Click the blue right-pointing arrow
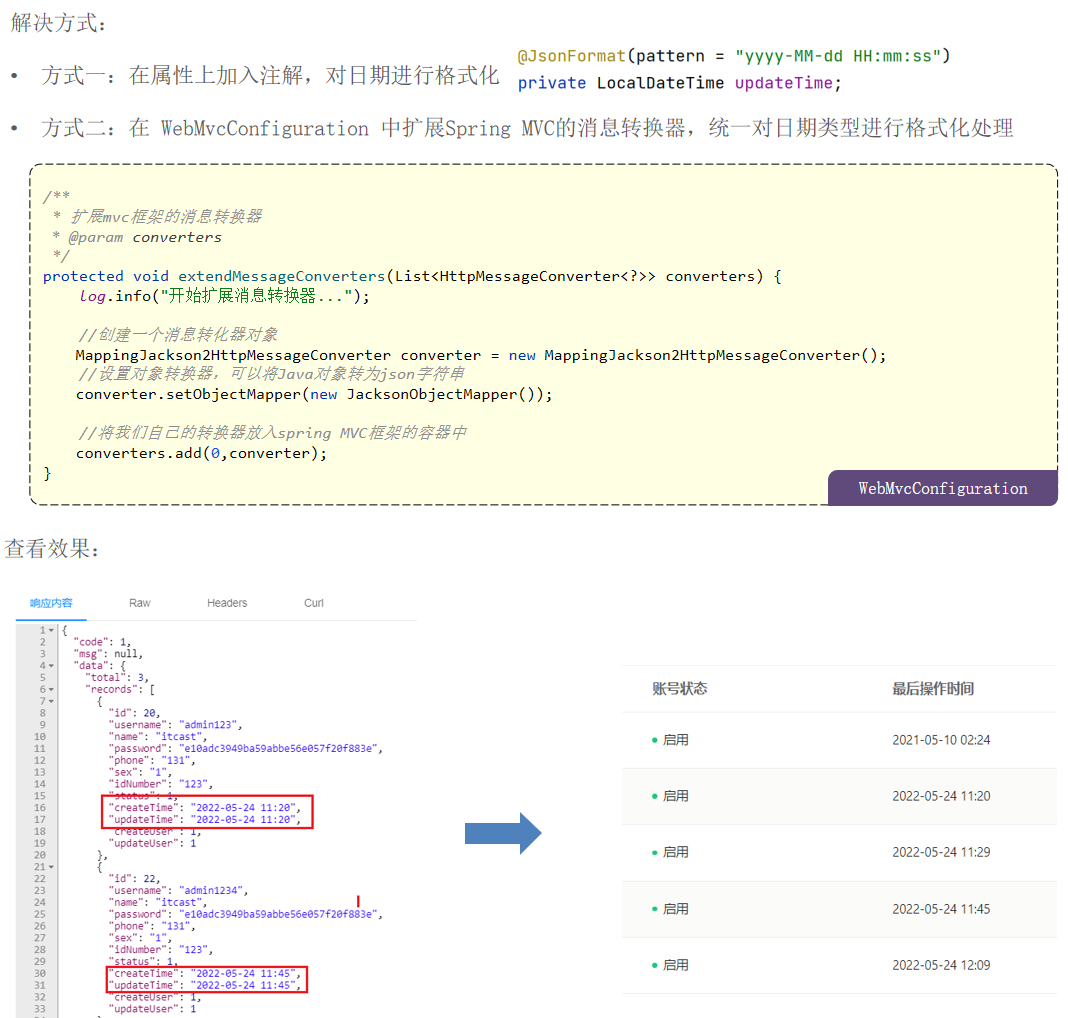This screenshot has width=1068, height=1018. tap(503, 833)
